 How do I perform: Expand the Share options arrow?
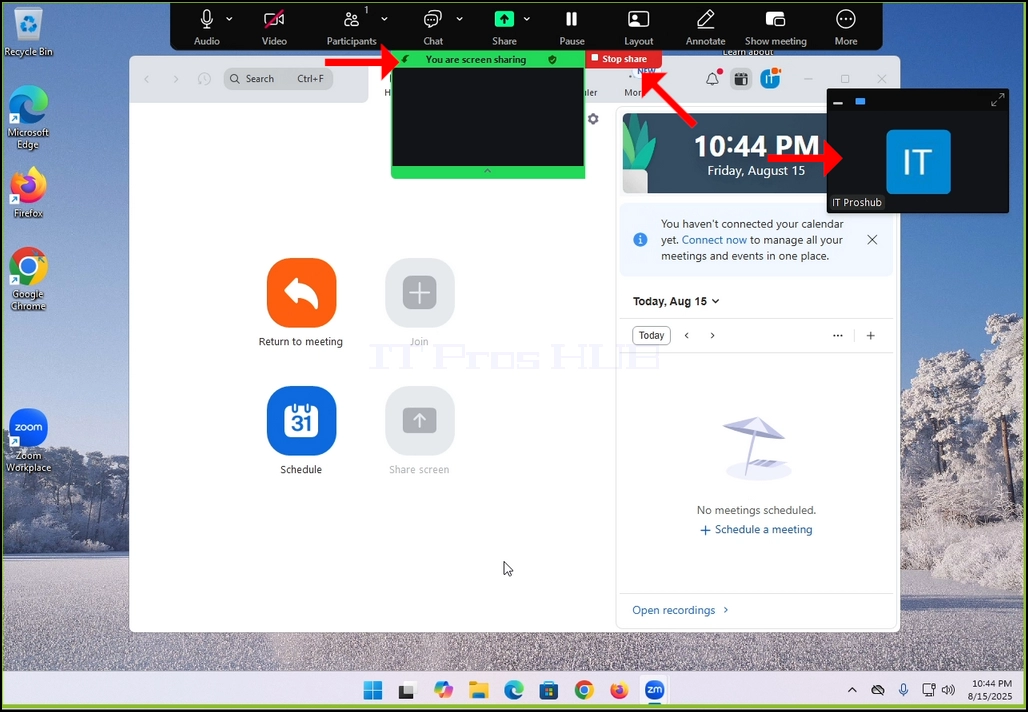527,19
